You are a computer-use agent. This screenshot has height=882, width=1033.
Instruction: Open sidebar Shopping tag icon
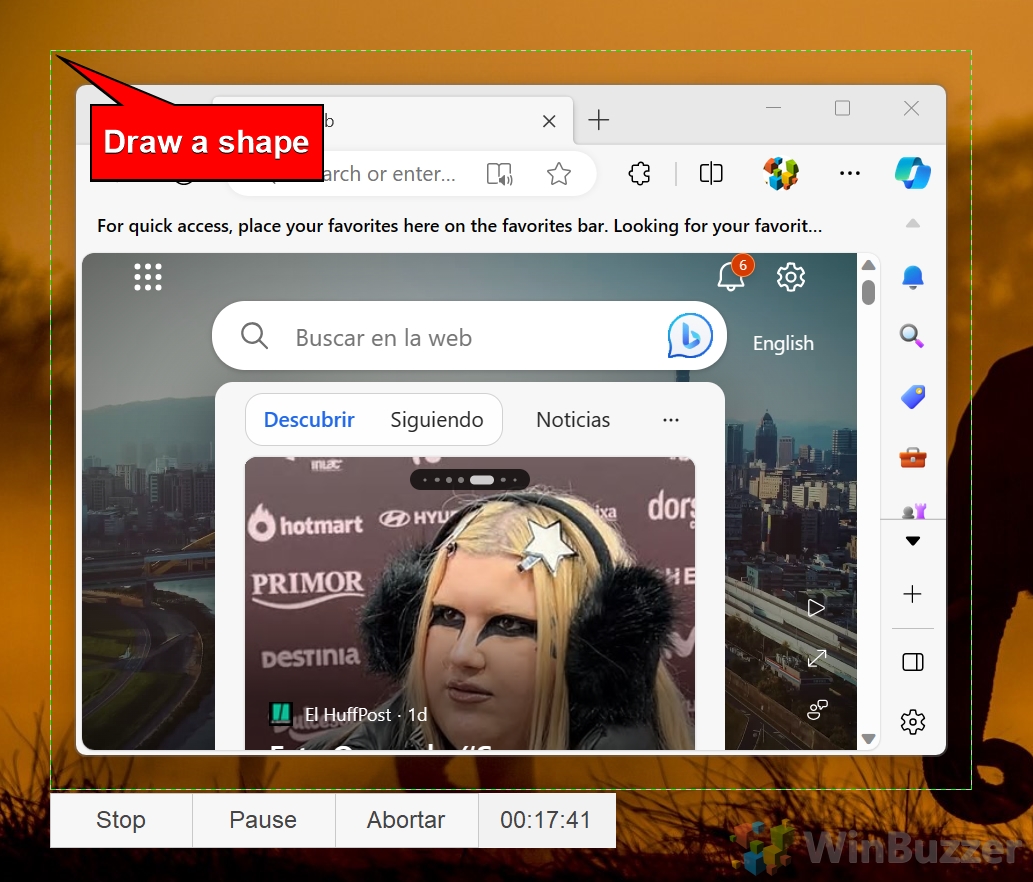pyautogui.click(x=912, y=397)
